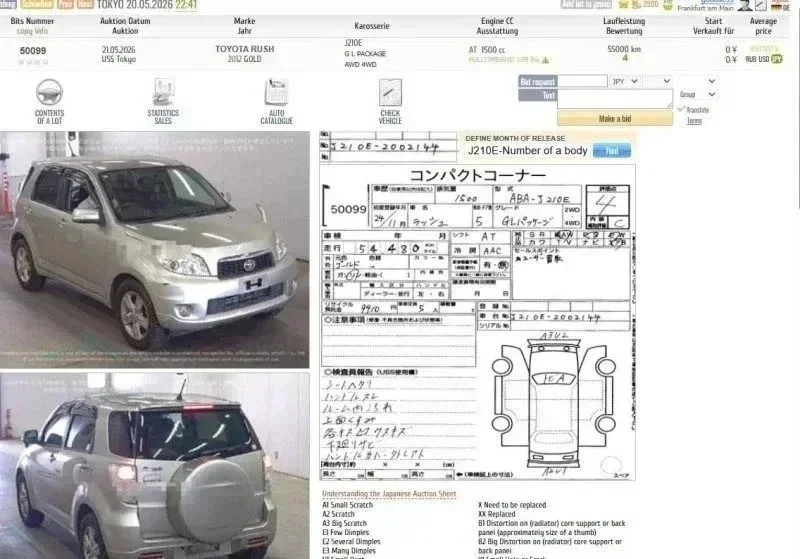The image size is (800, 559).
Task: Click the edit pencil icon at top right
Action: pos(761,5)
